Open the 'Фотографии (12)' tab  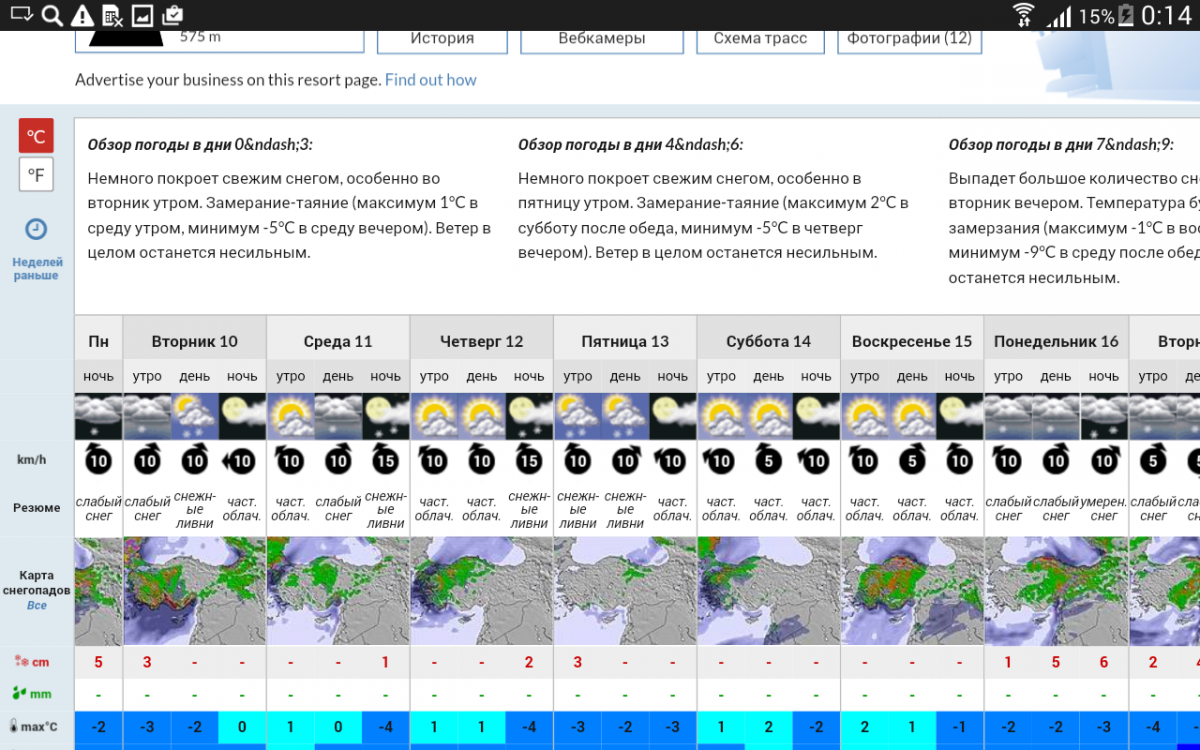coord(909,39)
